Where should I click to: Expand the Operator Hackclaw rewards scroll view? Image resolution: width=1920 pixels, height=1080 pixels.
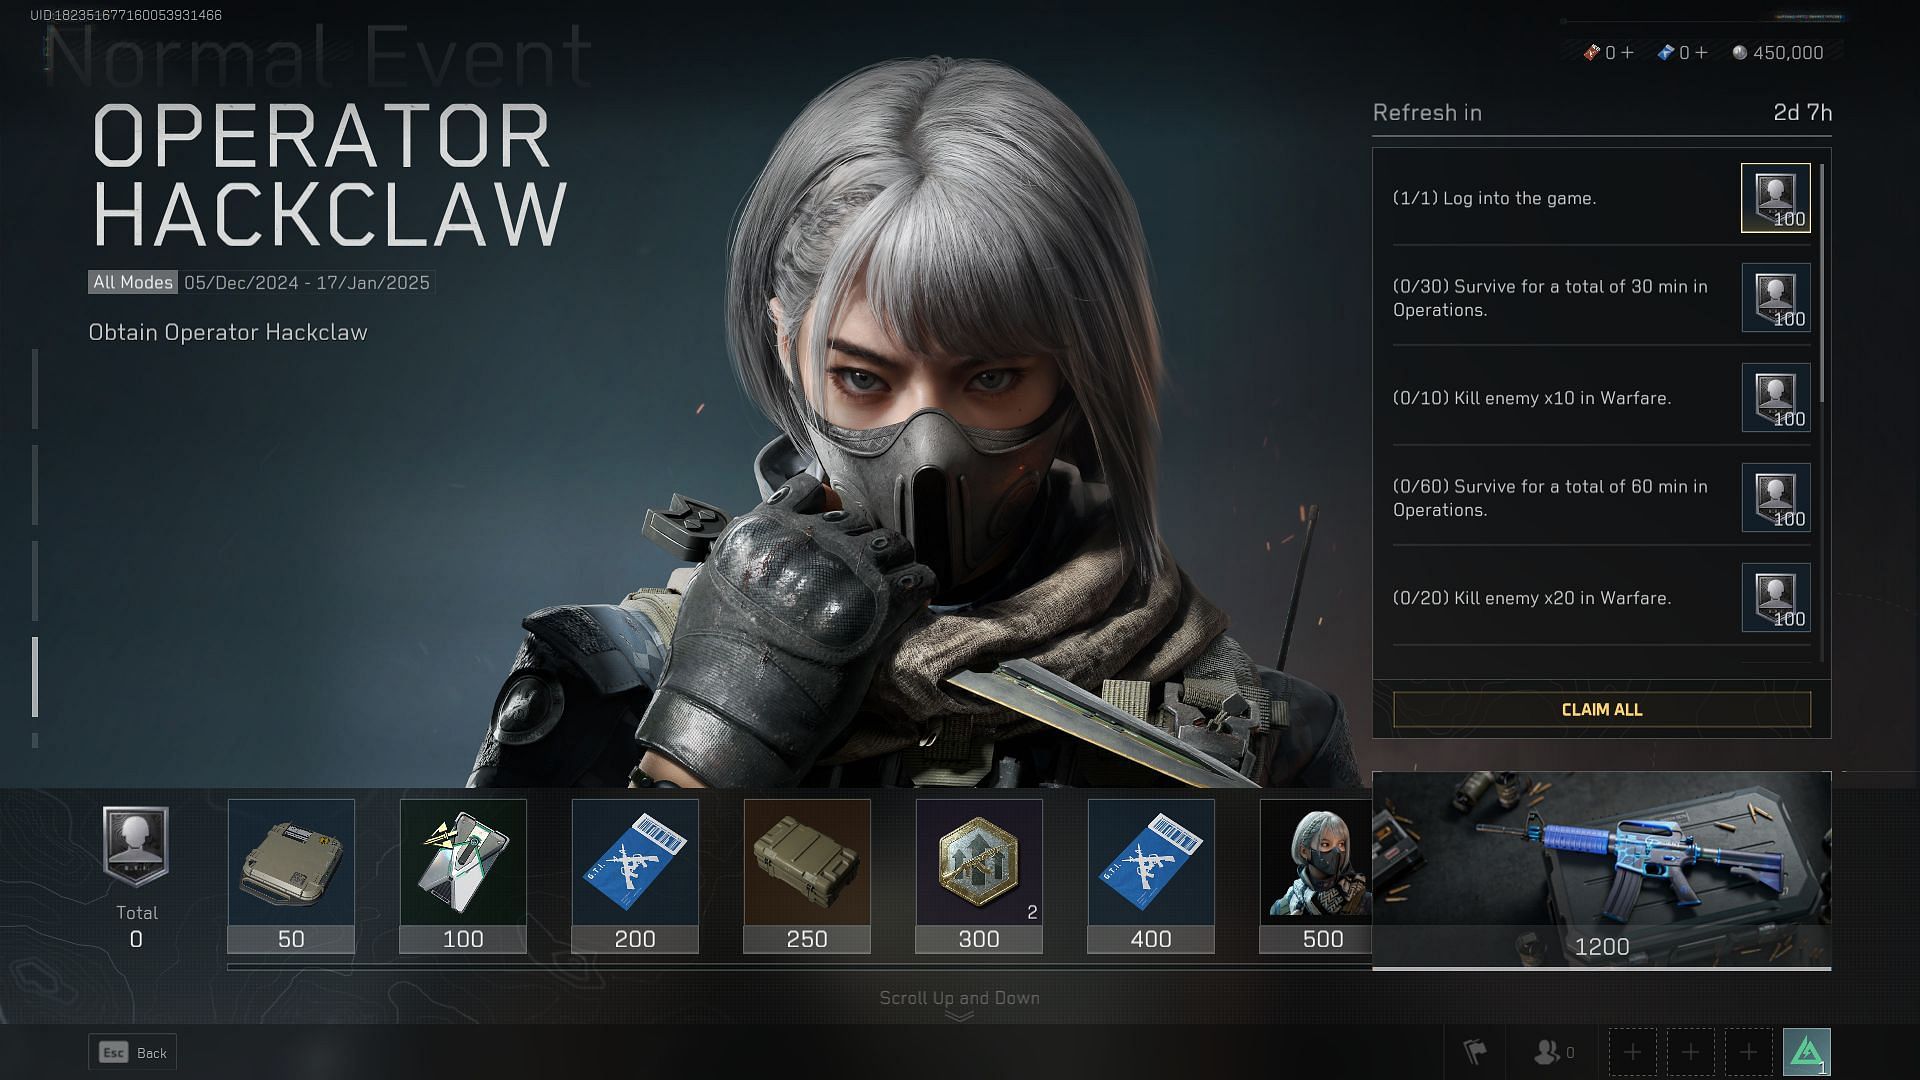(960, 997)
